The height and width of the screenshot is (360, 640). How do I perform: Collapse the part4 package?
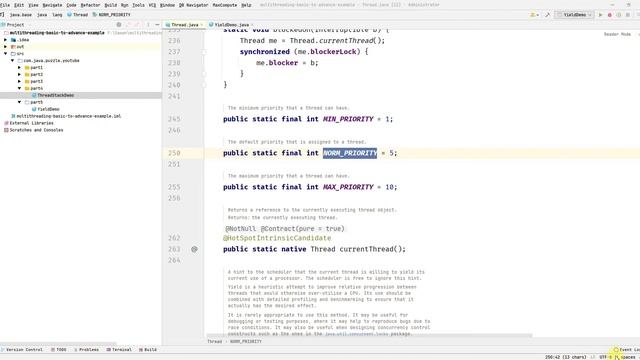20,88
